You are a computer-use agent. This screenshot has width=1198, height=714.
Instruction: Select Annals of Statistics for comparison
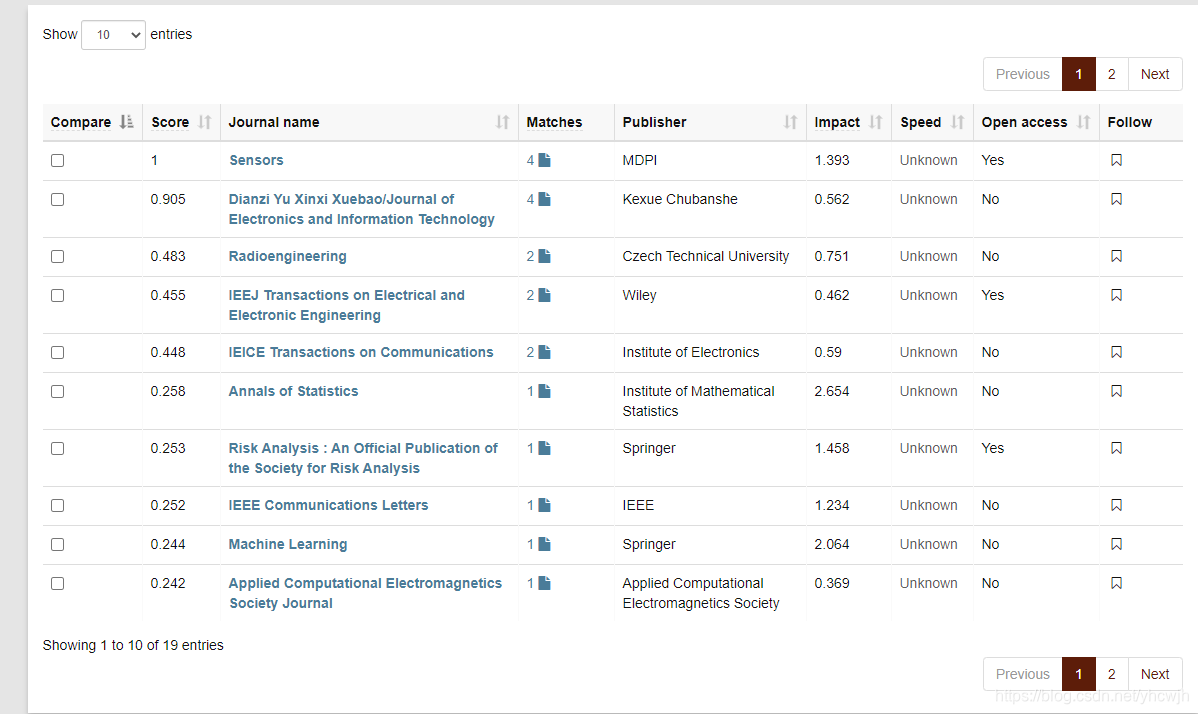pyautogui.click(x=57, y=392)
